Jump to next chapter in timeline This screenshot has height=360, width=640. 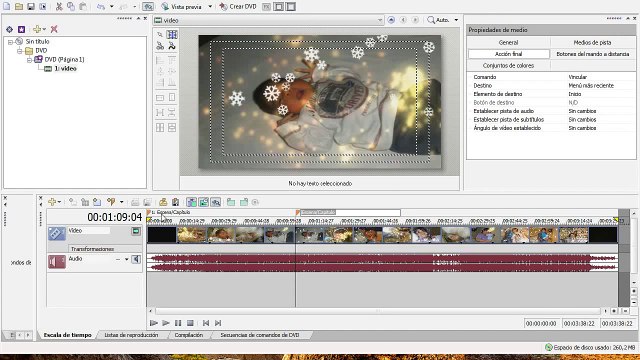[218, 323]
